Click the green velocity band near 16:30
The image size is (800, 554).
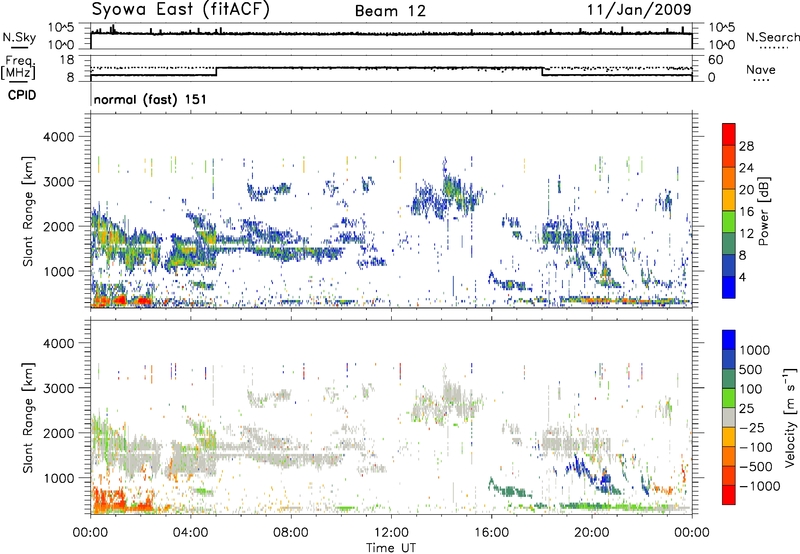pyautogui.click(x=510, y=491)
